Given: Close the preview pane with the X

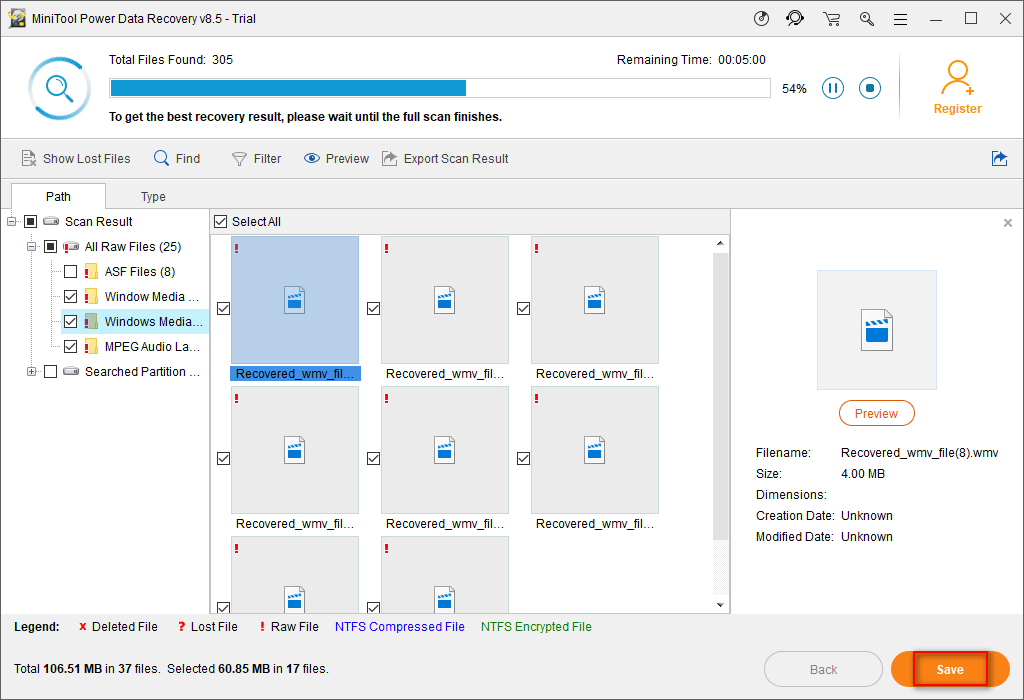Looking at the screenshot, I should (x=1008, y=223).
